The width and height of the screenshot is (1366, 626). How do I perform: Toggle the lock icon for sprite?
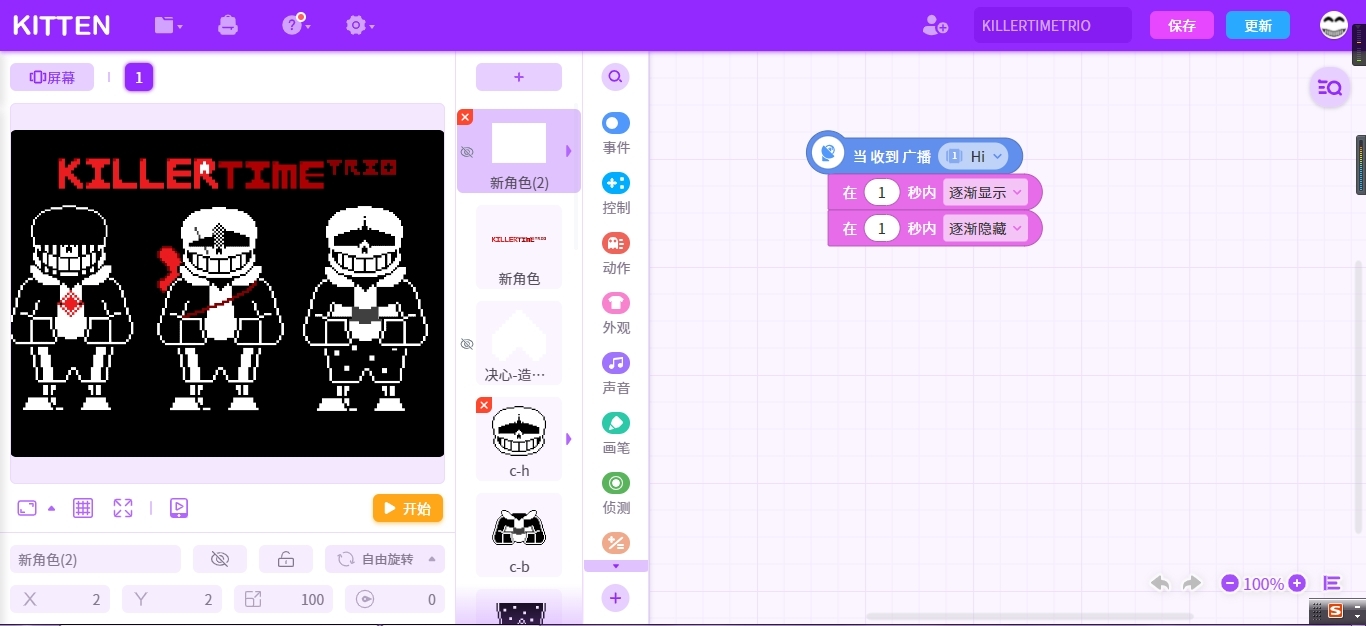click(x=286, y=559)
